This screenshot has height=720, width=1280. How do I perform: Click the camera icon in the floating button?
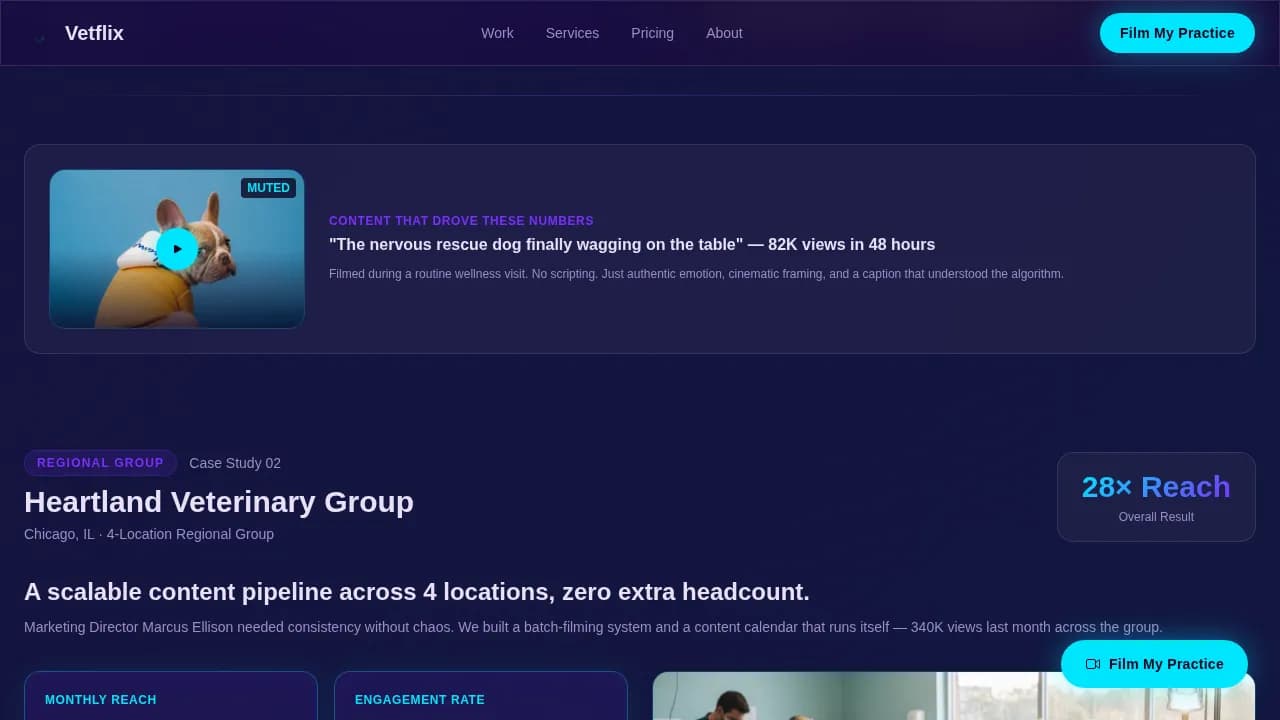coord(1093,664)
